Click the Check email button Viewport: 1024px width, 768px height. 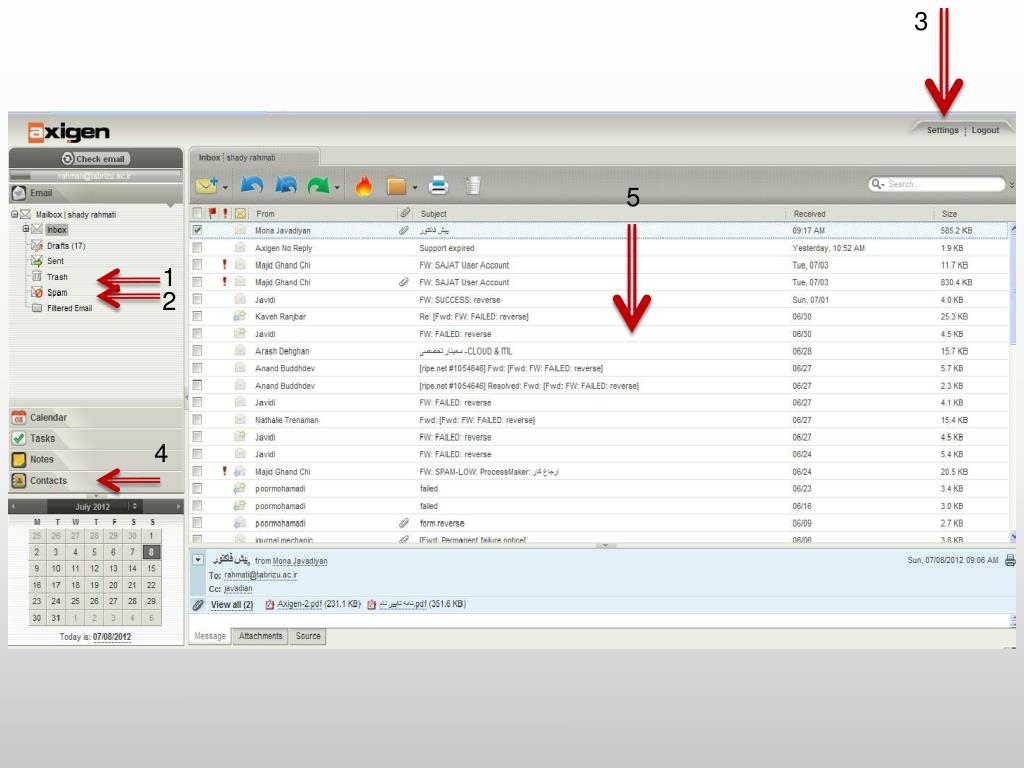click(x=95, y=159)
